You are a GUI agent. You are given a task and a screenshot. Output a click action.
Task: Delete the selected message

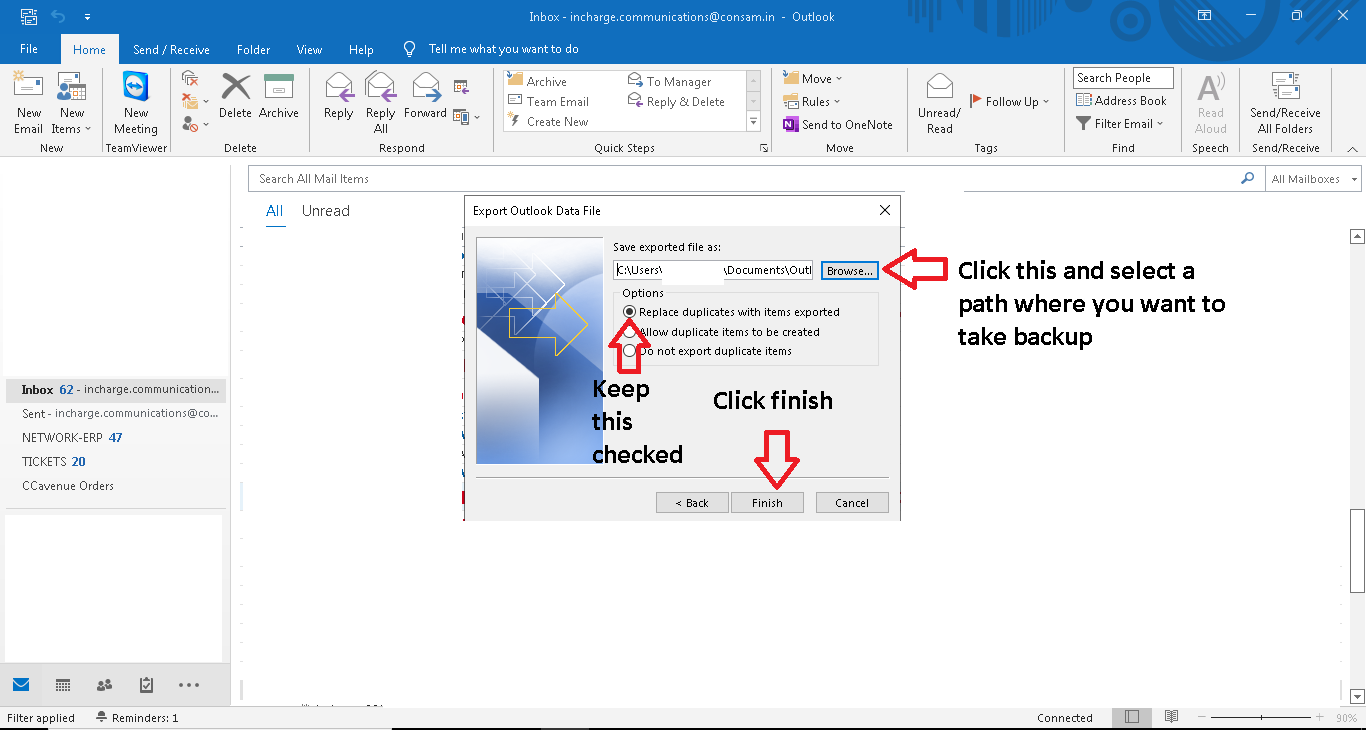236,97
